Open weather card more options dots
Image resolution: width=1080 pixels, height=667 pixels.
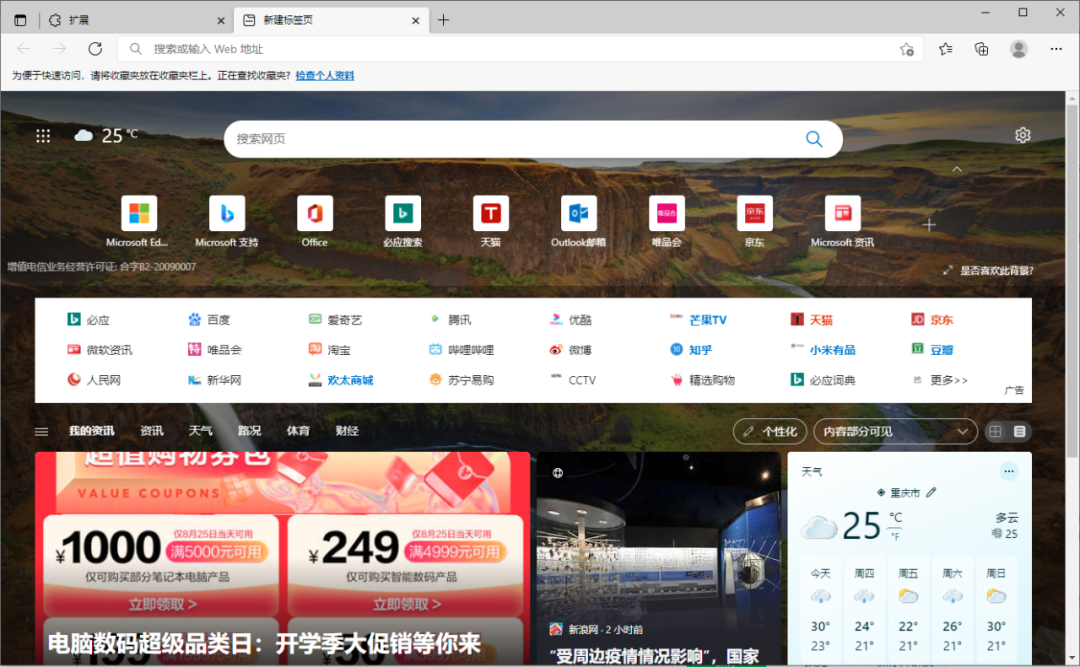click(x=1009, y=471)
